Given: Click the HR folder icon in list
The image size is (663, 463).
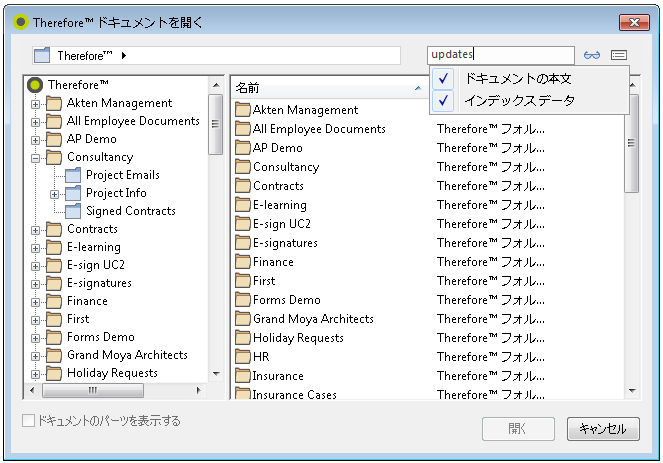Looking at the screenshot, I should [x=243, y=357].
